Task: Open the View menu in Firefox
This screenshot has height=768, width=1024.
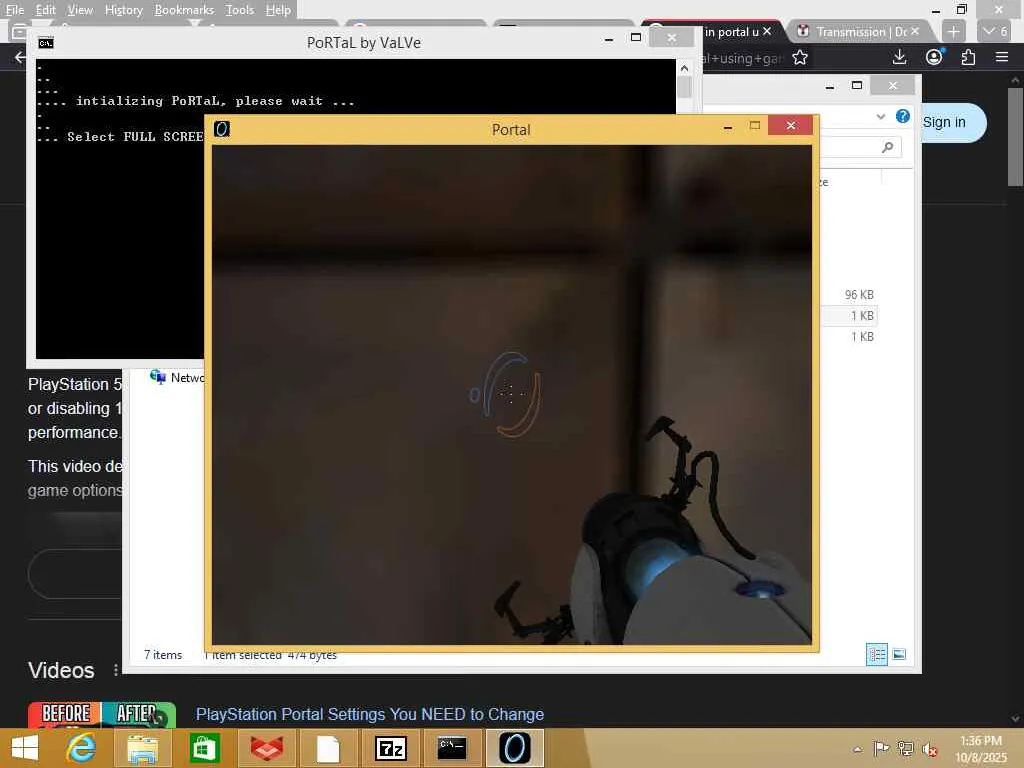Action: click(x=80, y=10)
